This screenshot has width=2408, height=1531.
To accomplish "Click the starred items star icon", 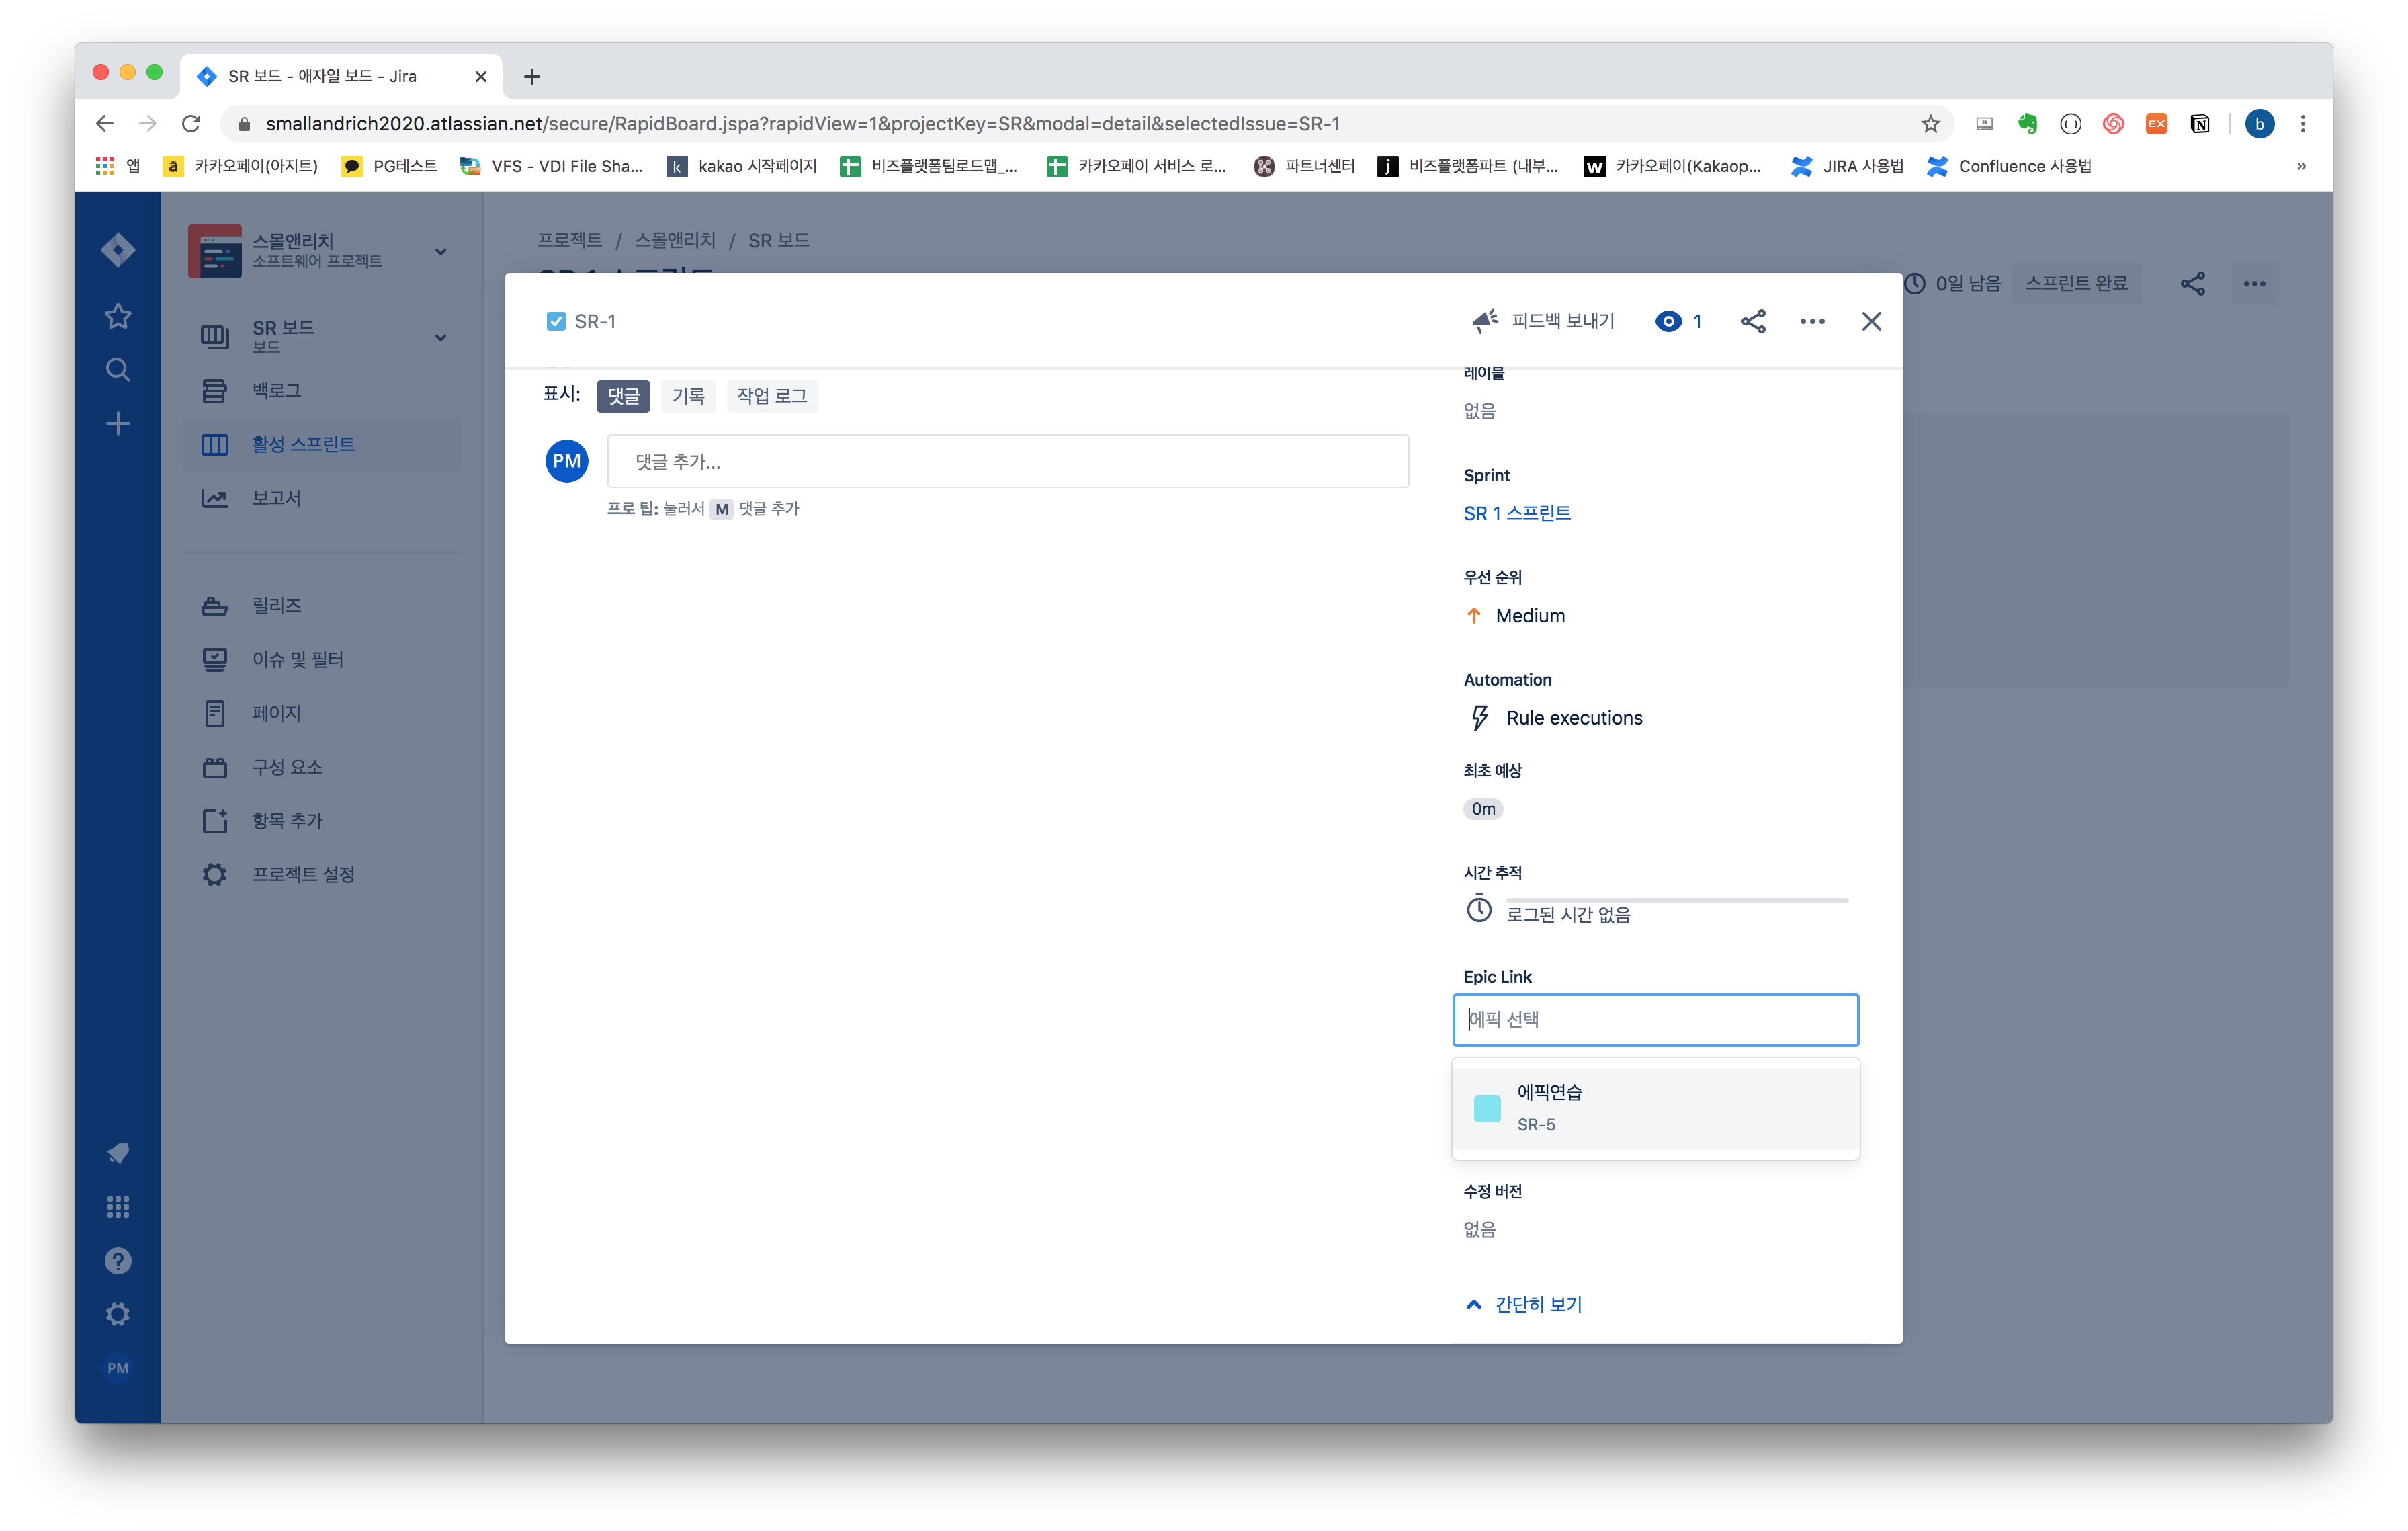I will [118, 316].
